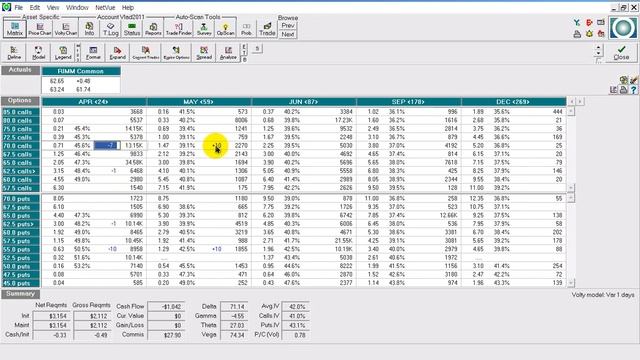The width and height of the screenshot is (640, 360).
Task: Click the Expand toolbar button
Action: coord(118,53)
